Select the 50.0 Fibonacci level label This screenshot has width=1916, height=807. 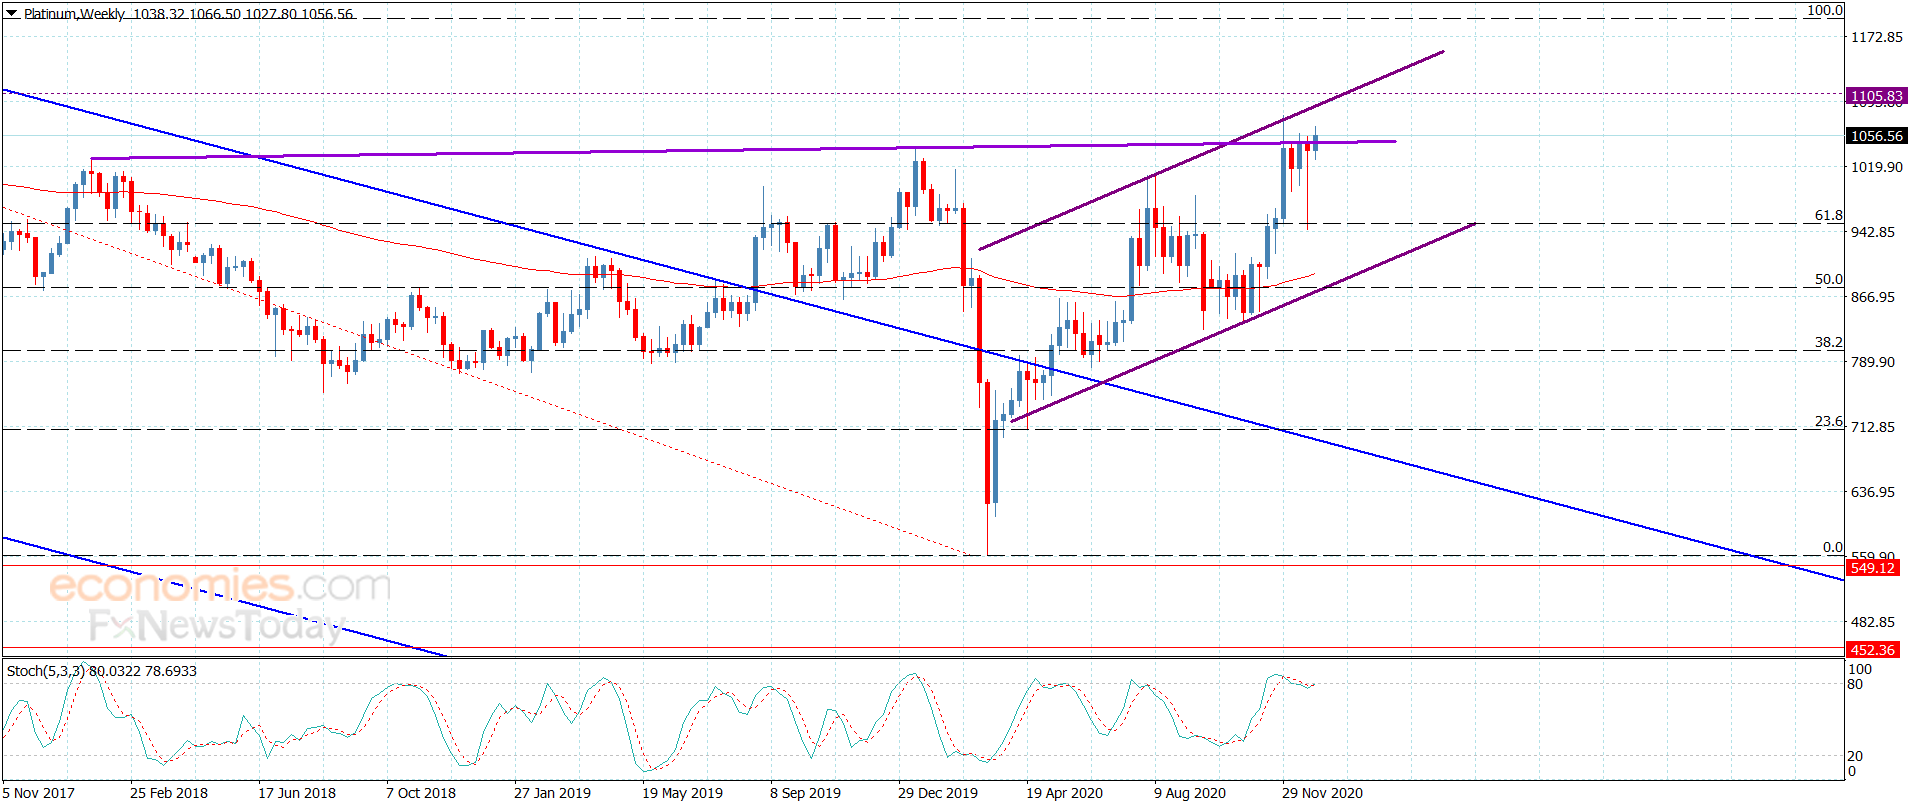1829,279
